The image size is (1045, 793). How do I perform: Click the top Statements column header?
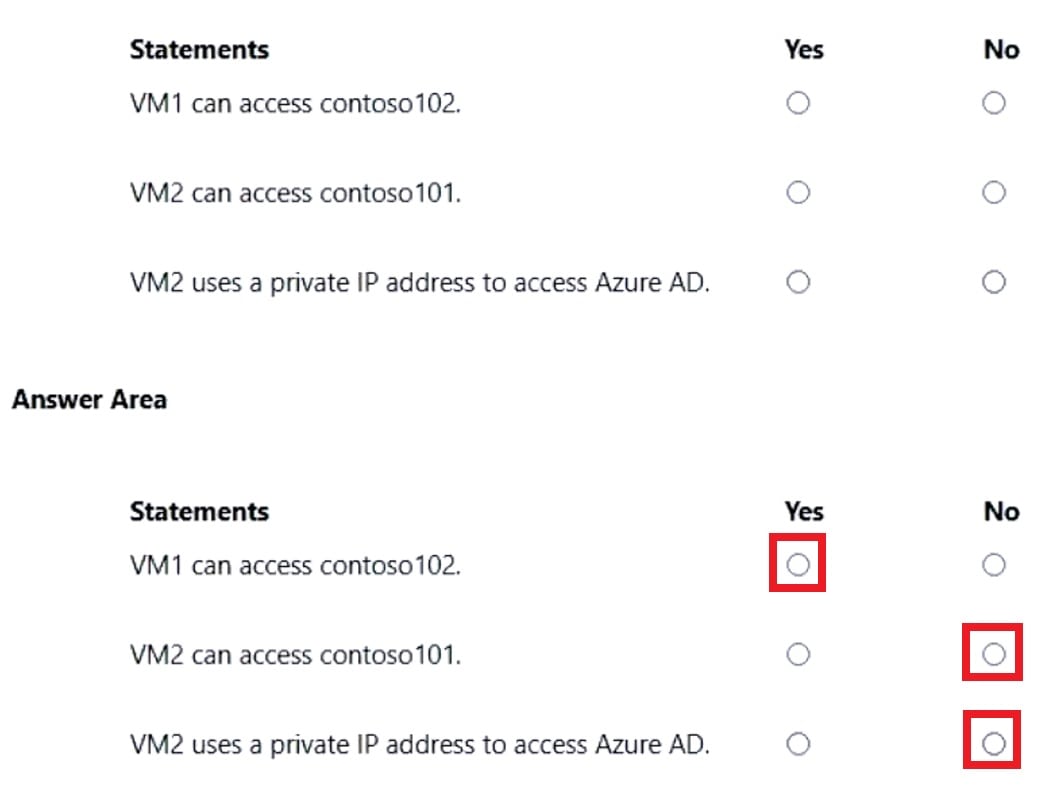pyautogui.click(x=199, y=48)
